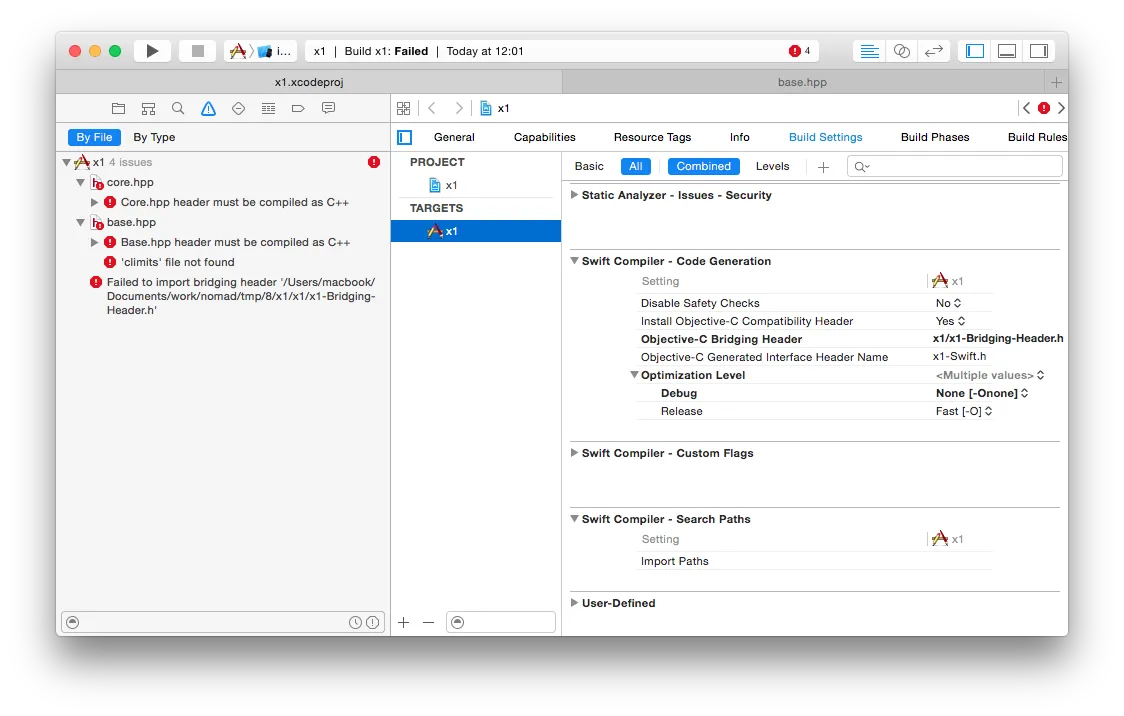Show the Assistant editor

902,51
